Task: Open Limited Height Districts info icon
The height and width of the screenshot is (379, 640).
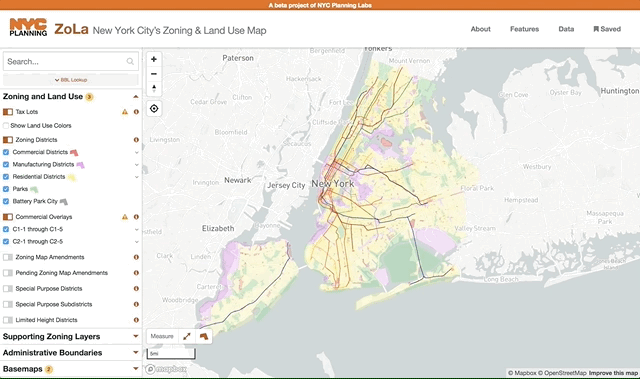Action: tap(136, 320)
